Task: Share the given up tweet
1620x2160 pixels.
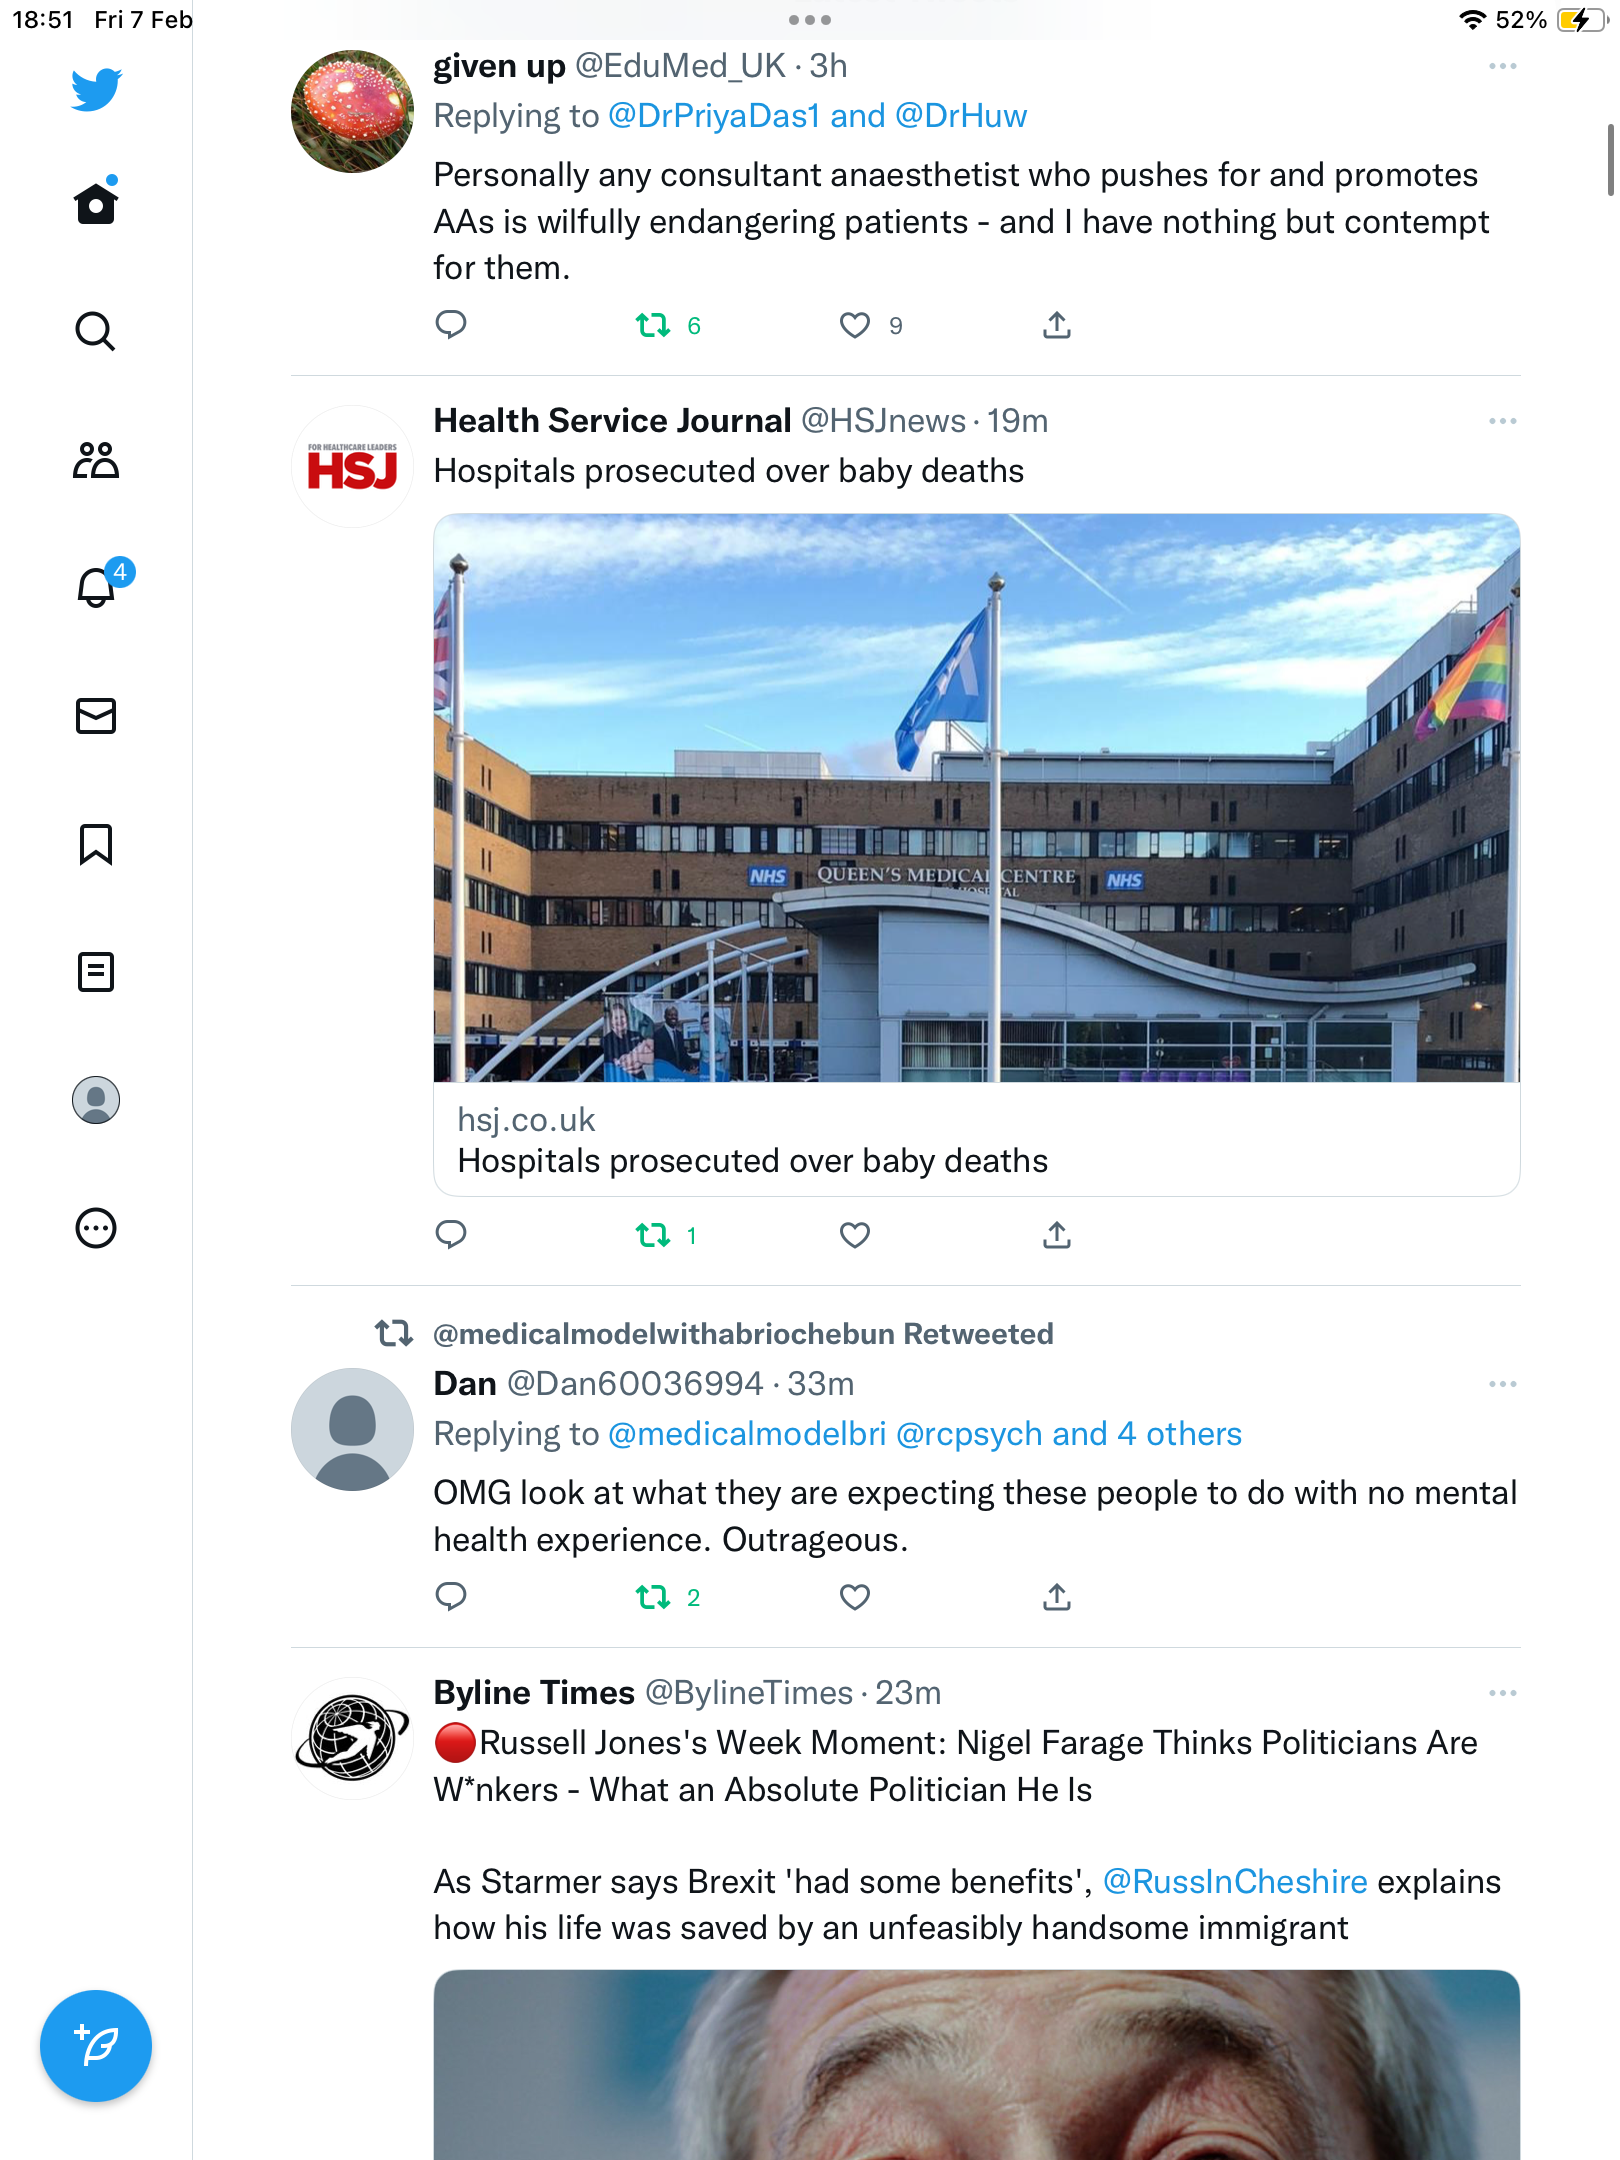Action: (x=1057, y=325)
